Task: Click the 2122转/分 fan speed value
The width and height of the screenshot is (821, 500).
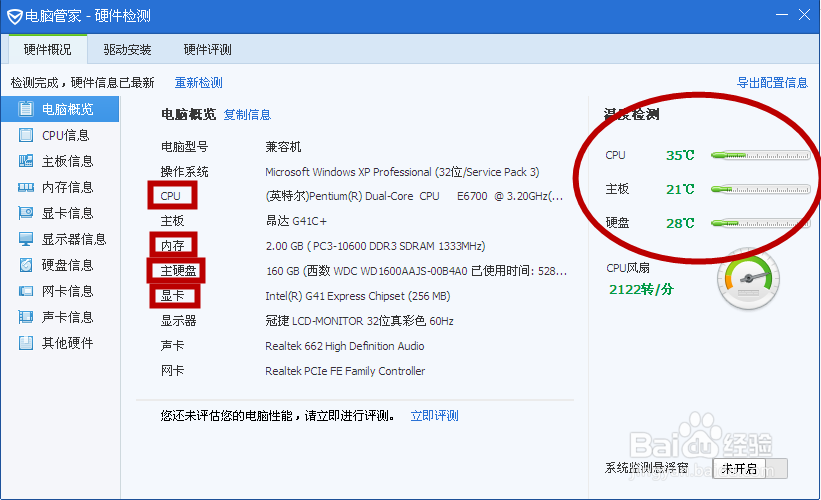Action: pyautogui.click(x=641, y=290)
